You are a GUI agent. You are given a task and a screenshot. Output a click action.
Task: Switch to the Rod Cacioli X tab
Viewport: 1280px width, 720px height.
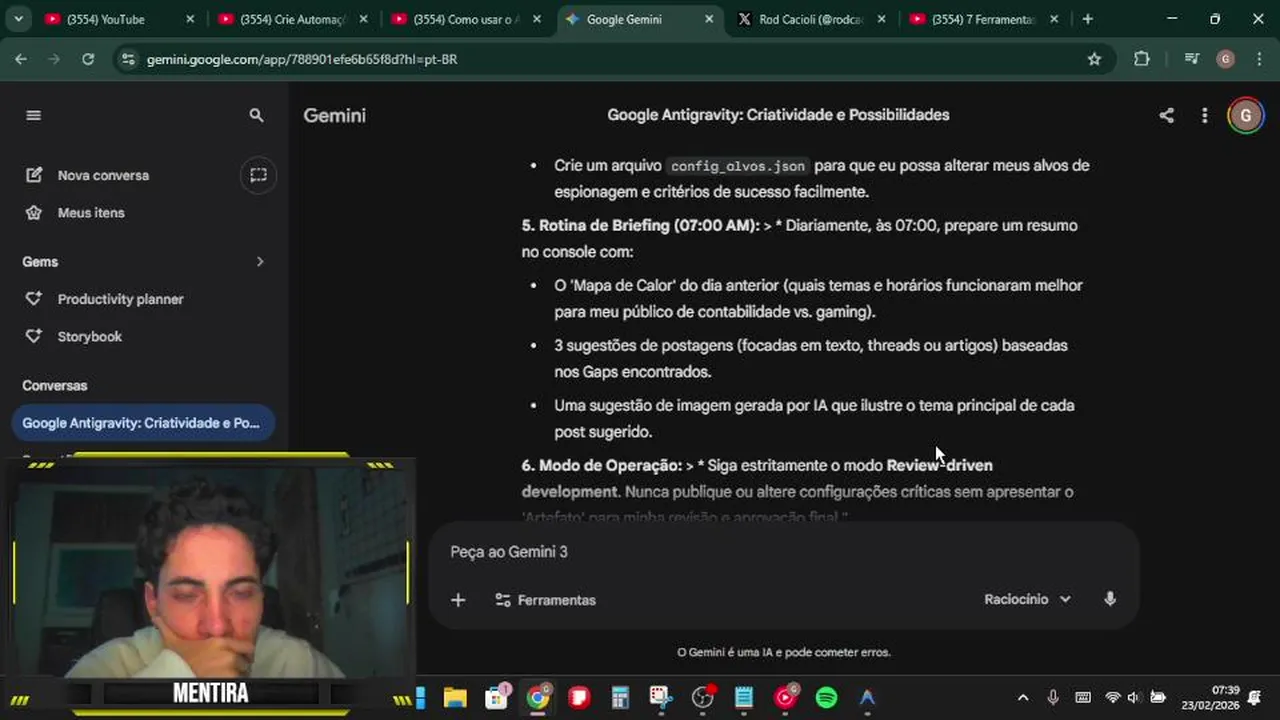coord(811,19)
